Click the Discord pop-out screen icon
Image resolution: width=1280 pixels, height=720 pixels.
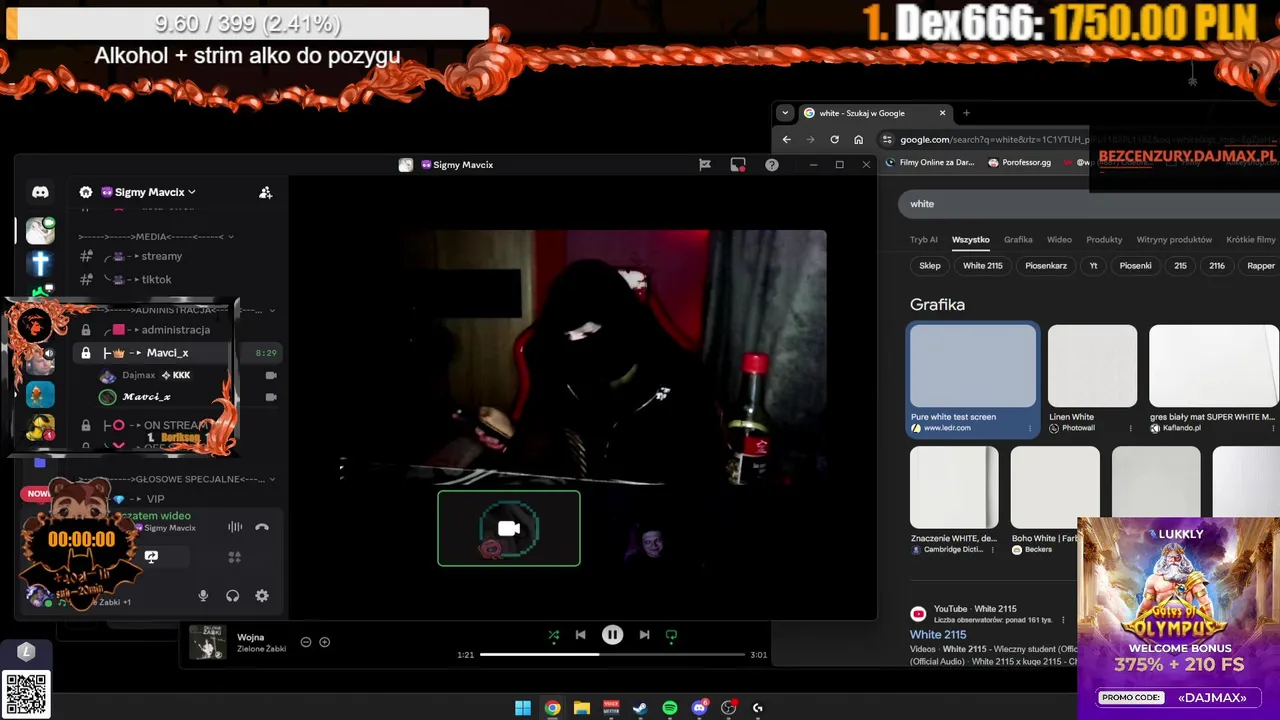pos(738,165)
